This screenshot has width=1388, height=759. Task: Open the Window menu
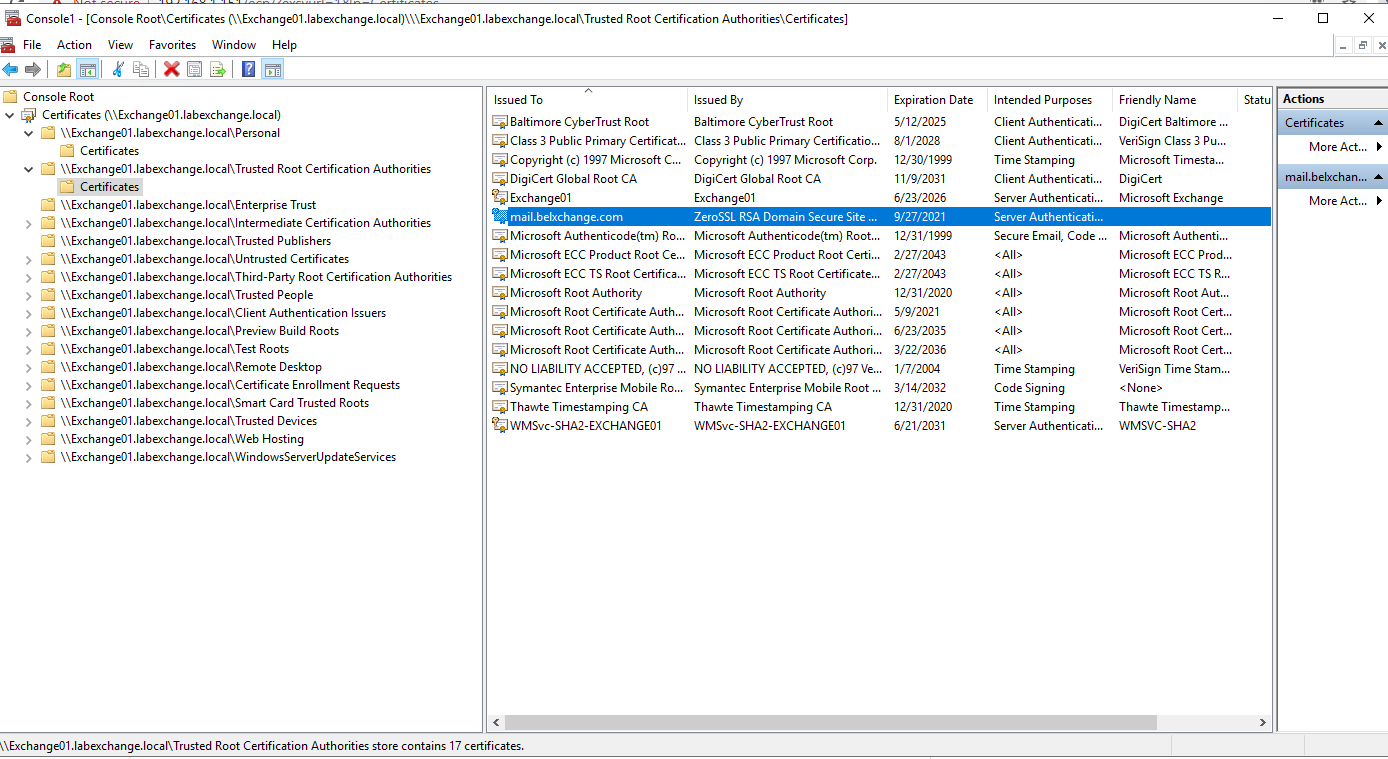point(234,45)
